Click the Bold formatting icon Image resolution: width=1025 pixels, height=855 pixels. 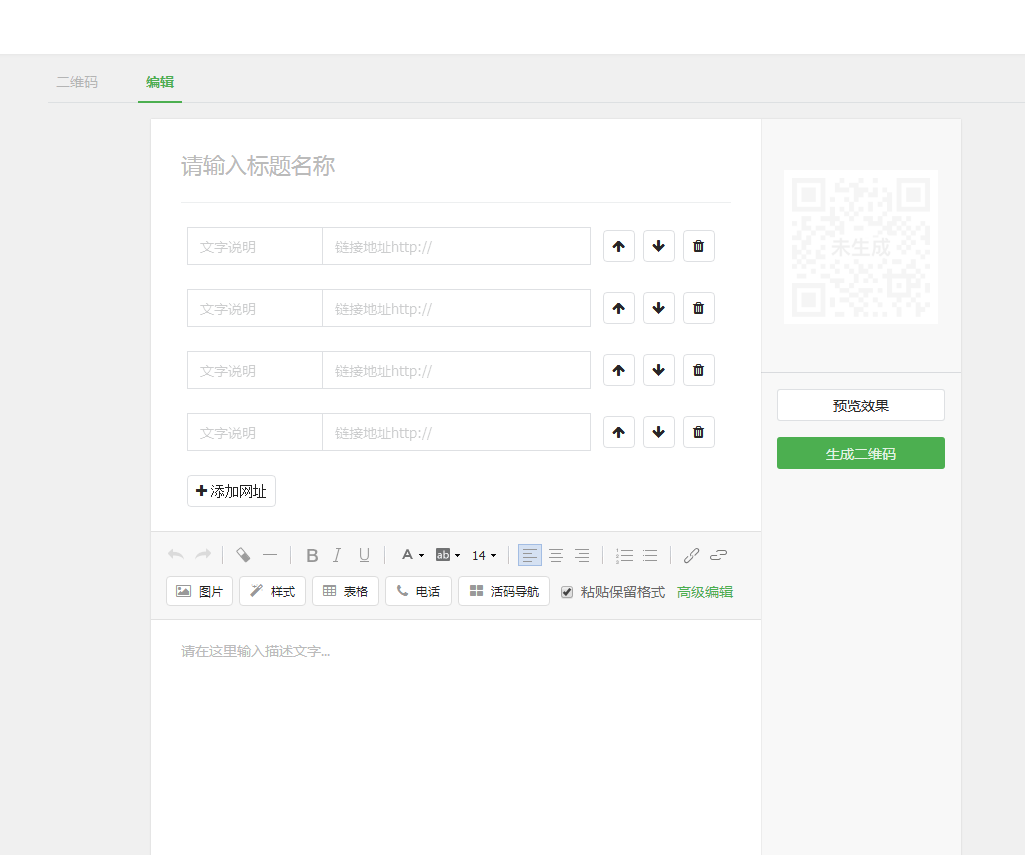(x=312, y=555)
